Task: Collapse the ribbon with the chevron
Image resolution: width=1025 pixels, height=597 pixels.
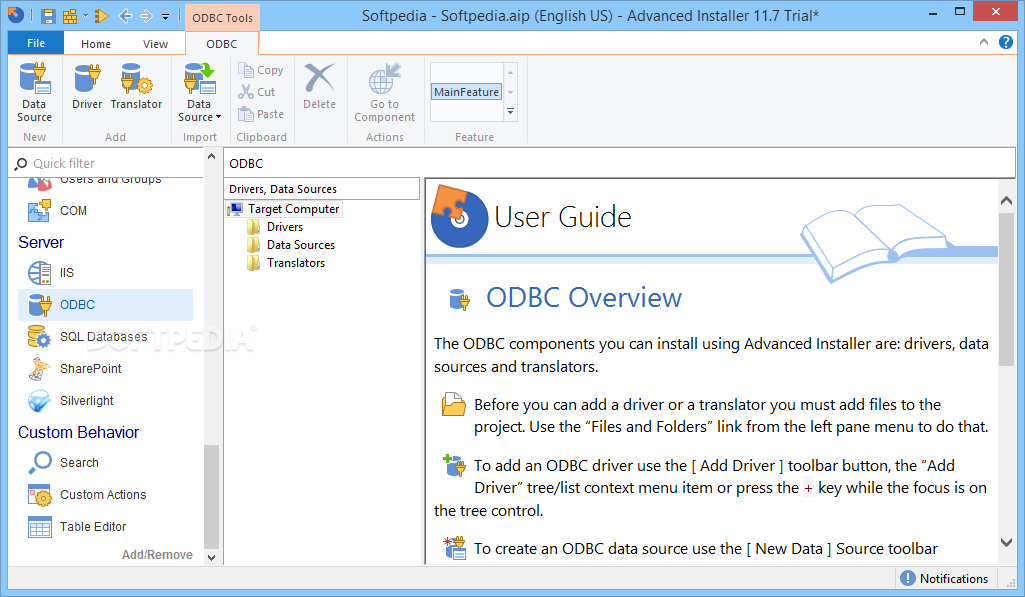Action: pyautogui.click(x=984, y=42)
